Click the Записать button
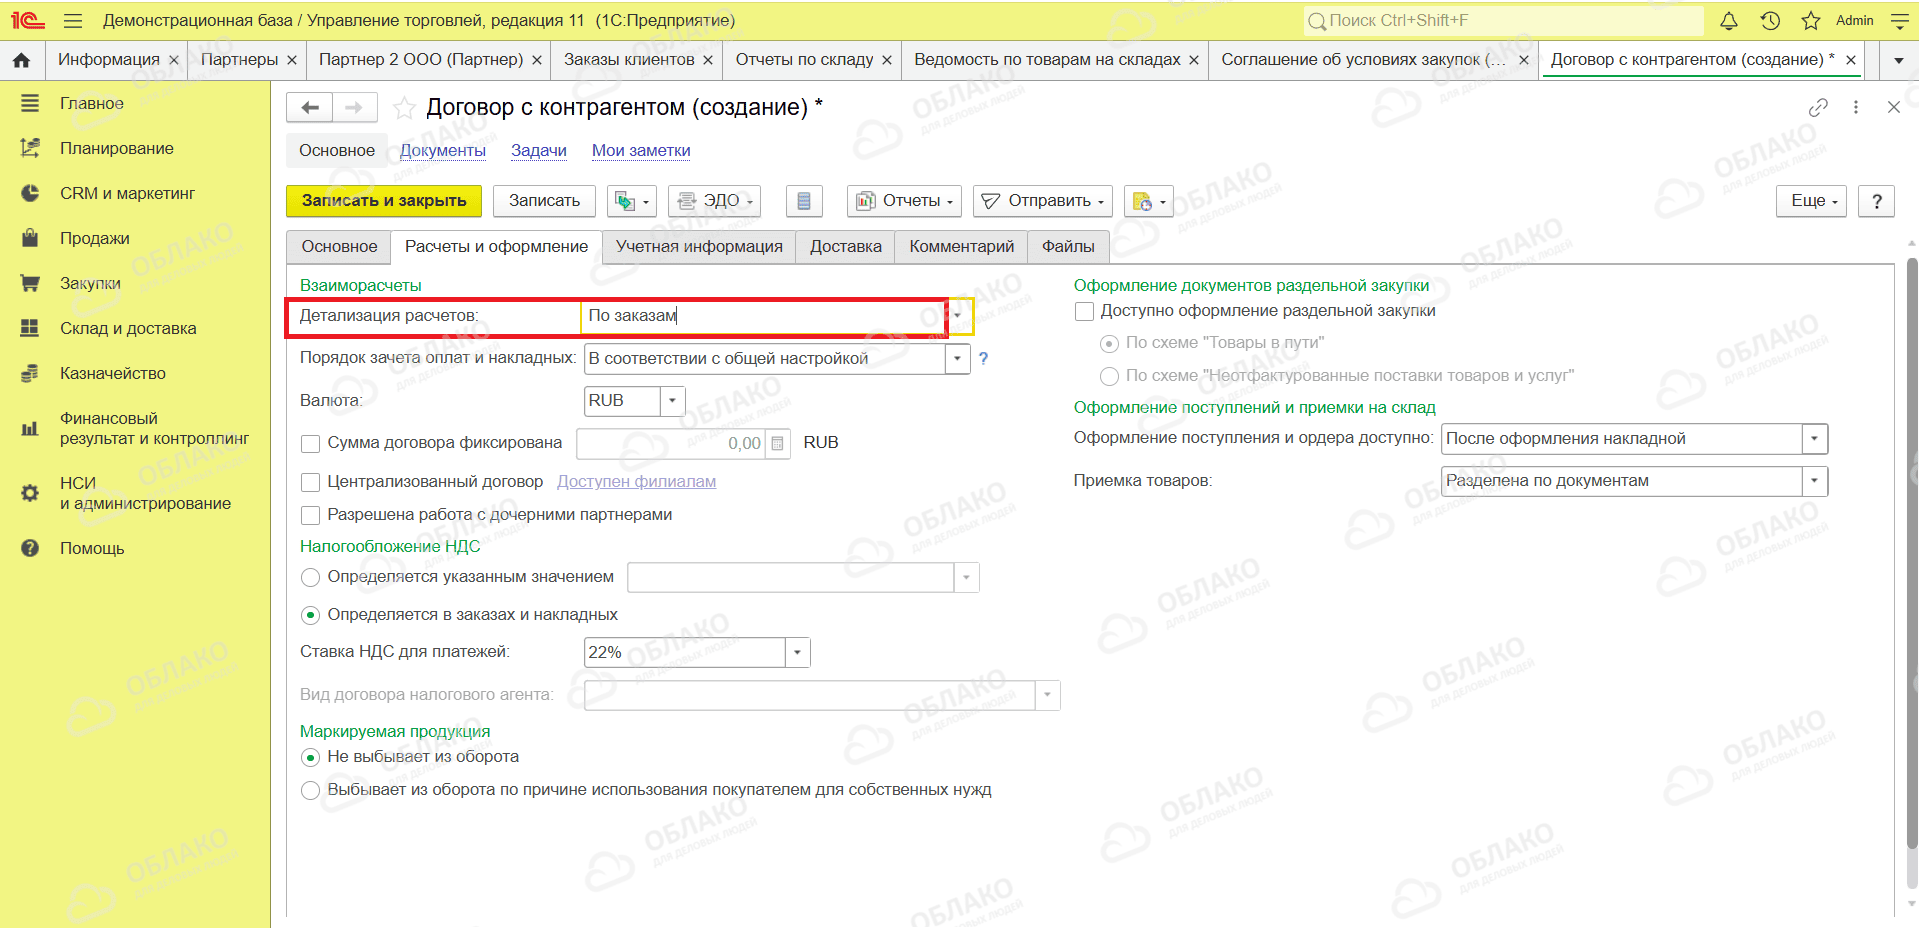The height and width of the screenshot is (928, 1919). click(x=544, y=201)
